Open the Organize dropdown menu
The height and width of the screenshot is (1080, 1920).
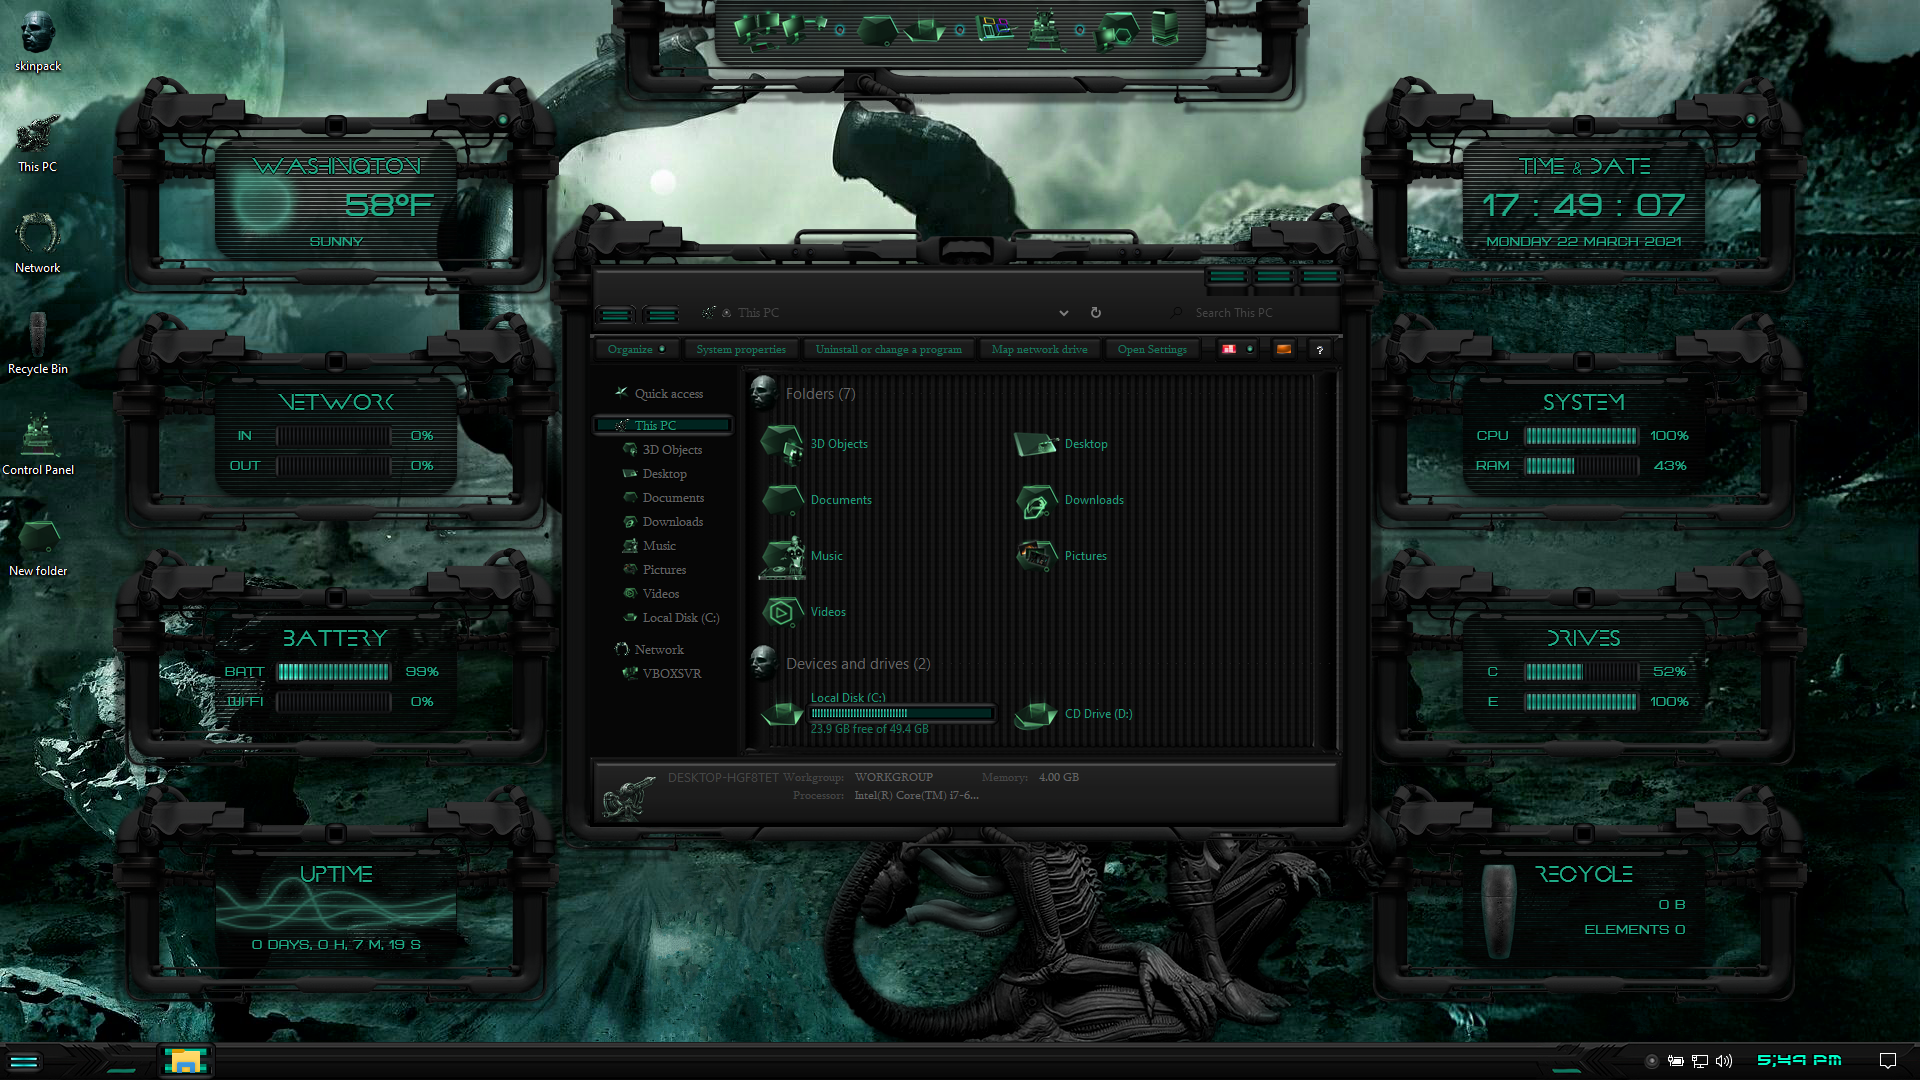tap(635, 349)
